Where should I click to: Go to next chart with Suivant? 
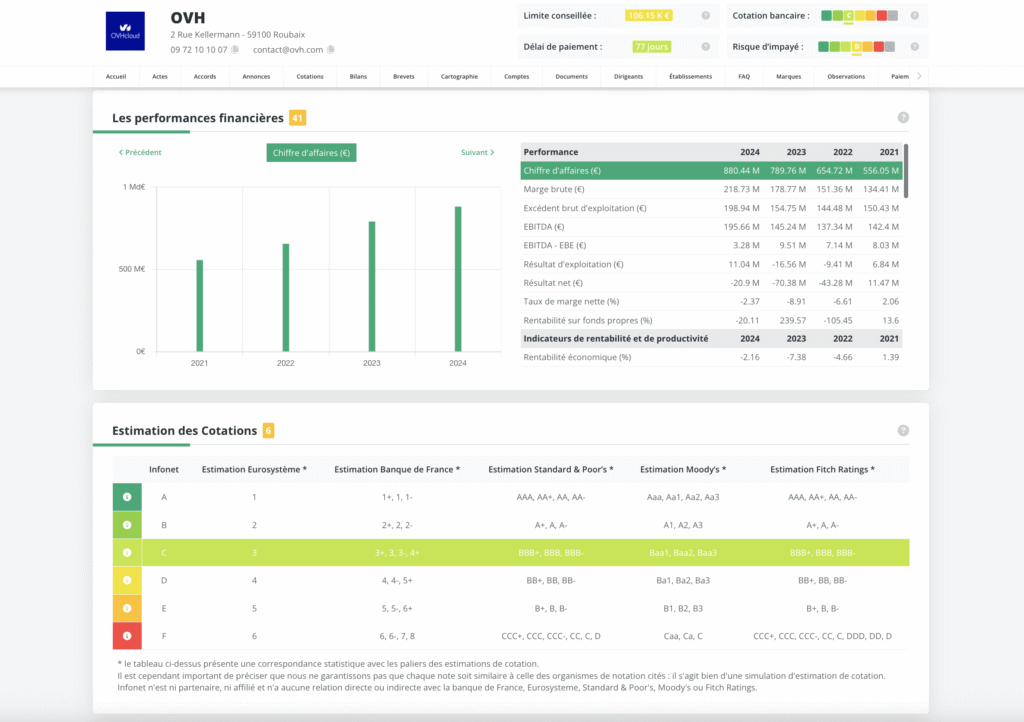pyautogui.click(x=477, y=153)
